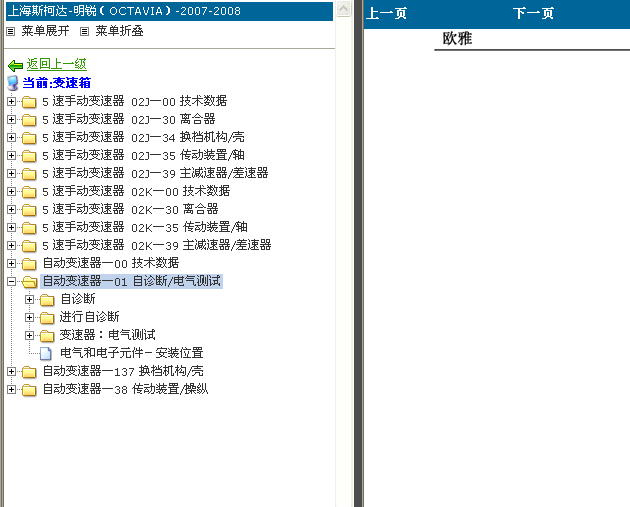The height and width of the screenshot is (507, 630).
Task: Click document icon for 电气和电子元件－安装位置
Action: pyautogui.click(x=46, y=354)
